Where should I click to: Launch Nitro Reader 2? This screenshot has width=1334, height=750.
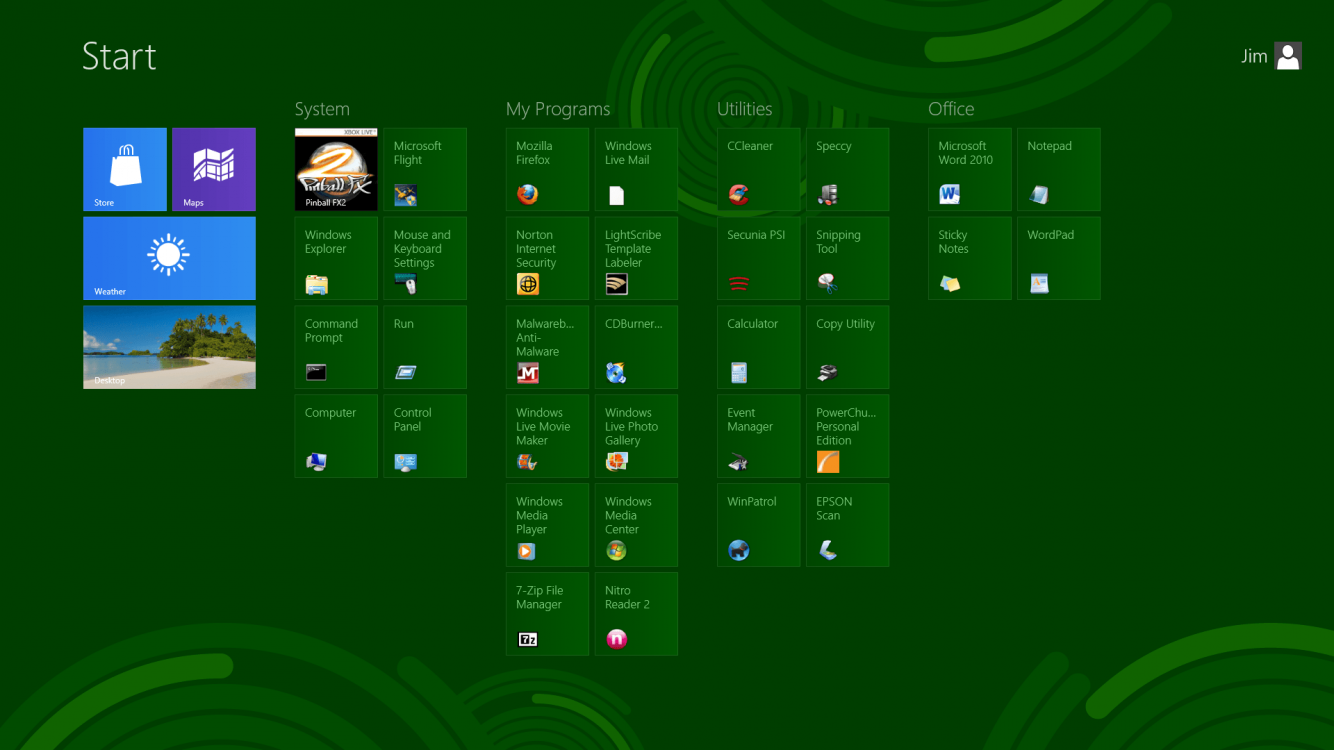click(x=636, y=614)
